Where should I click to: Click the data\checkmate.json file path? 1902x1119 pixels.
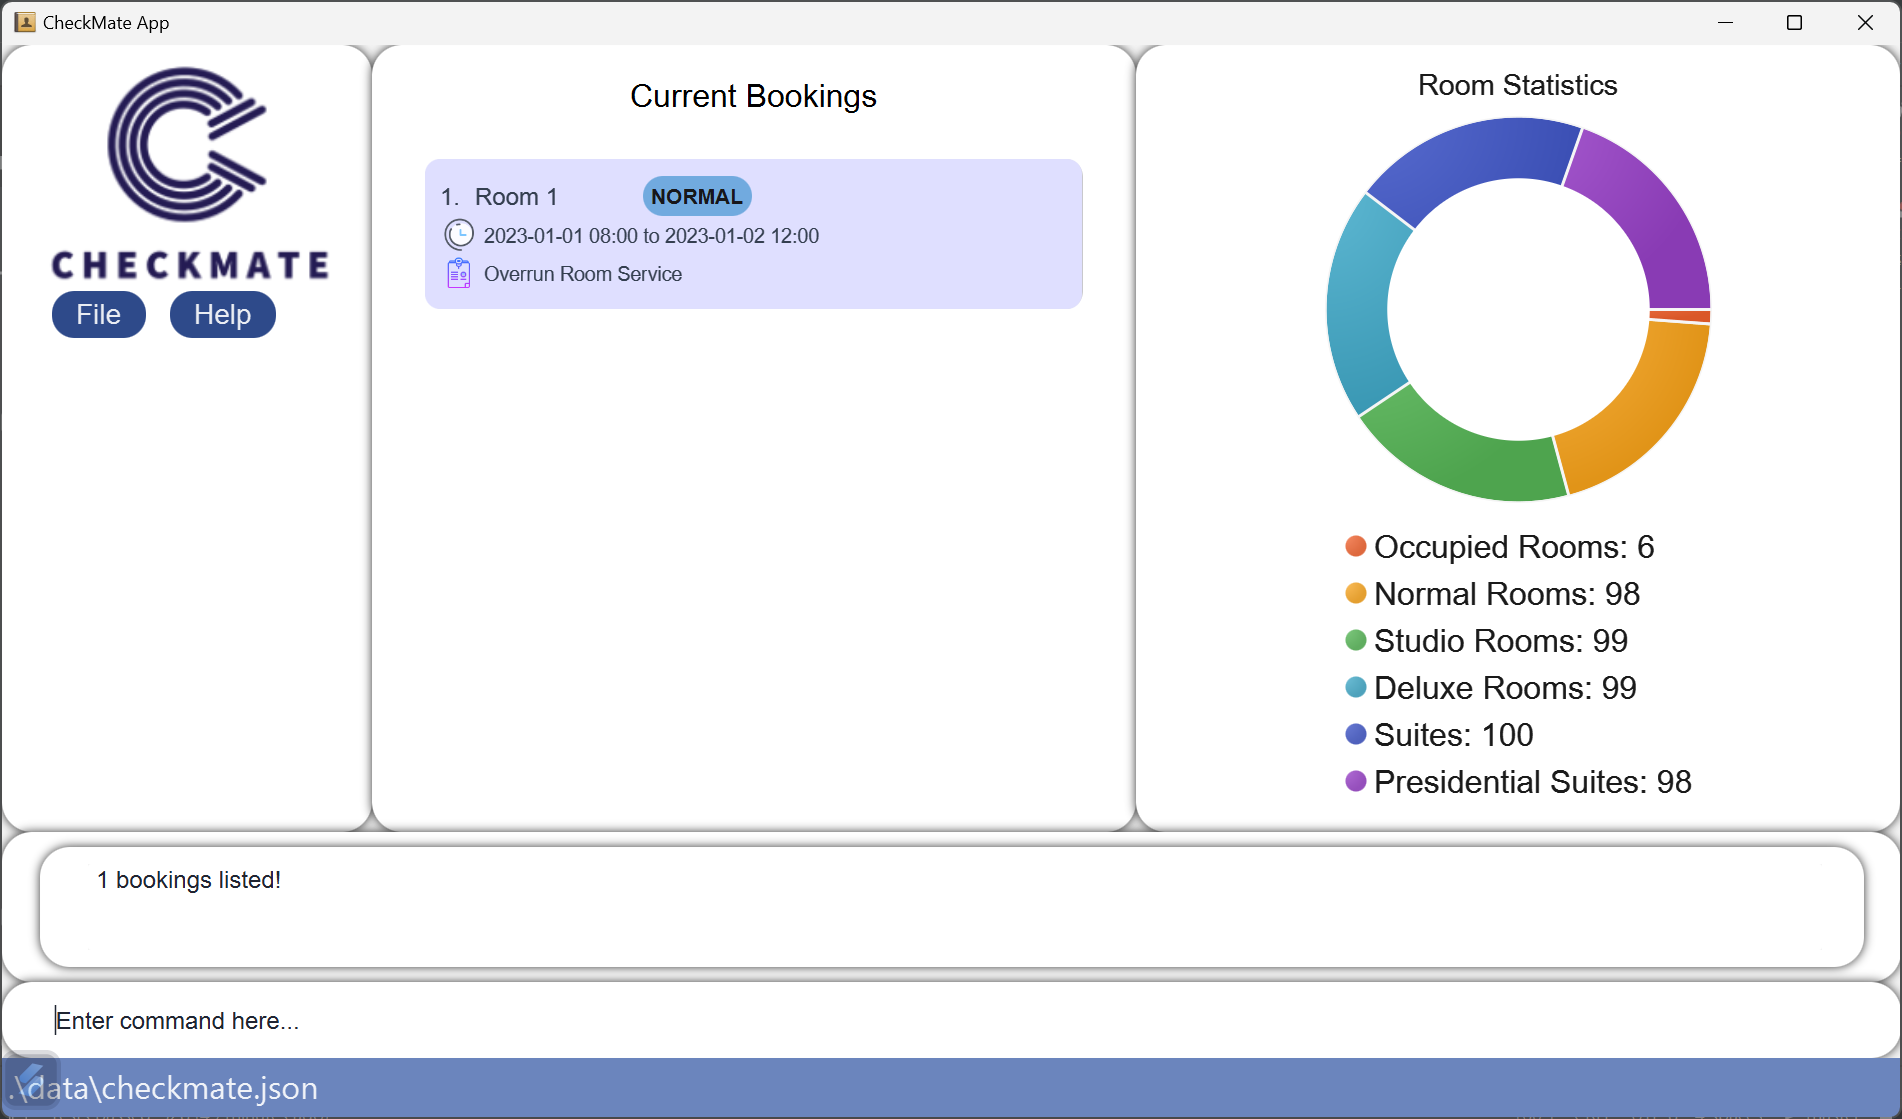click(x=163, y=1088)
